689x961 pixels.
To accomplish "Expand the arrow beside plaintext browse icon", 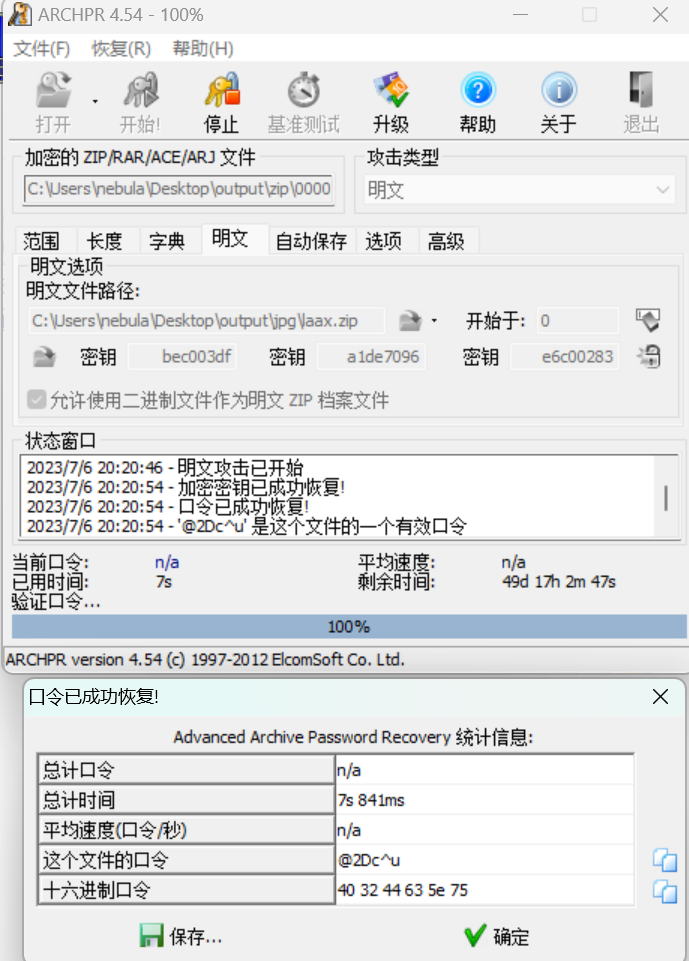I will [434, 321].
